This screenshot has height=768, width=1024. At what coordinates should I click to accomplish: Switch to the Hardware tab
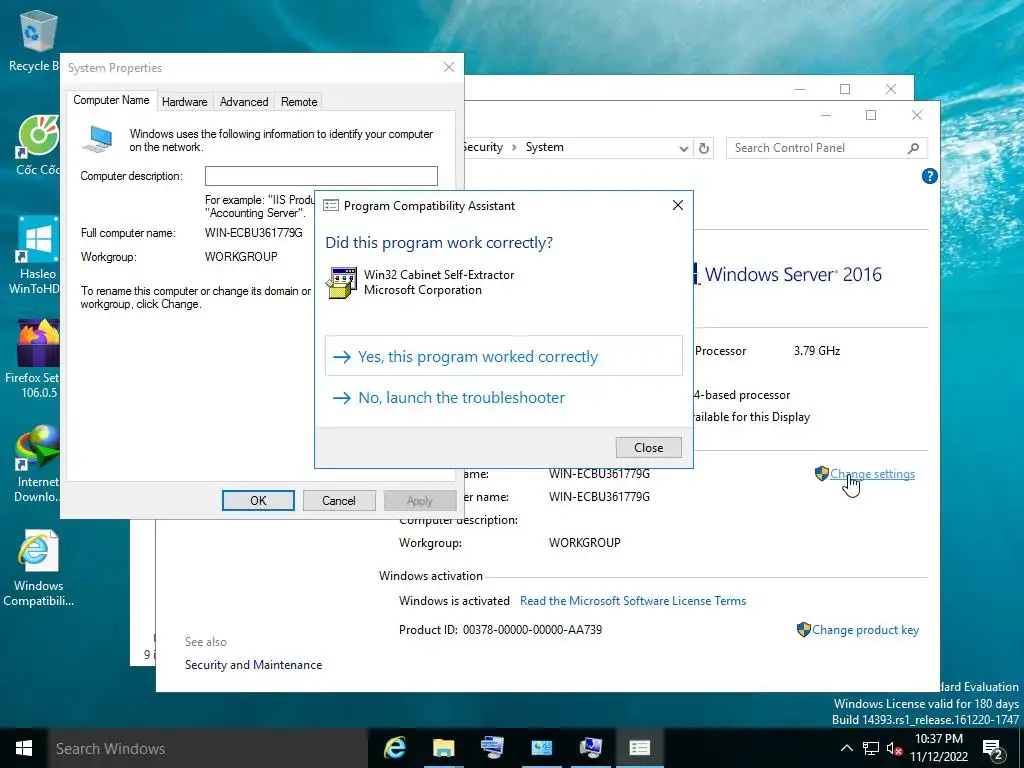(x=184, y=102)
